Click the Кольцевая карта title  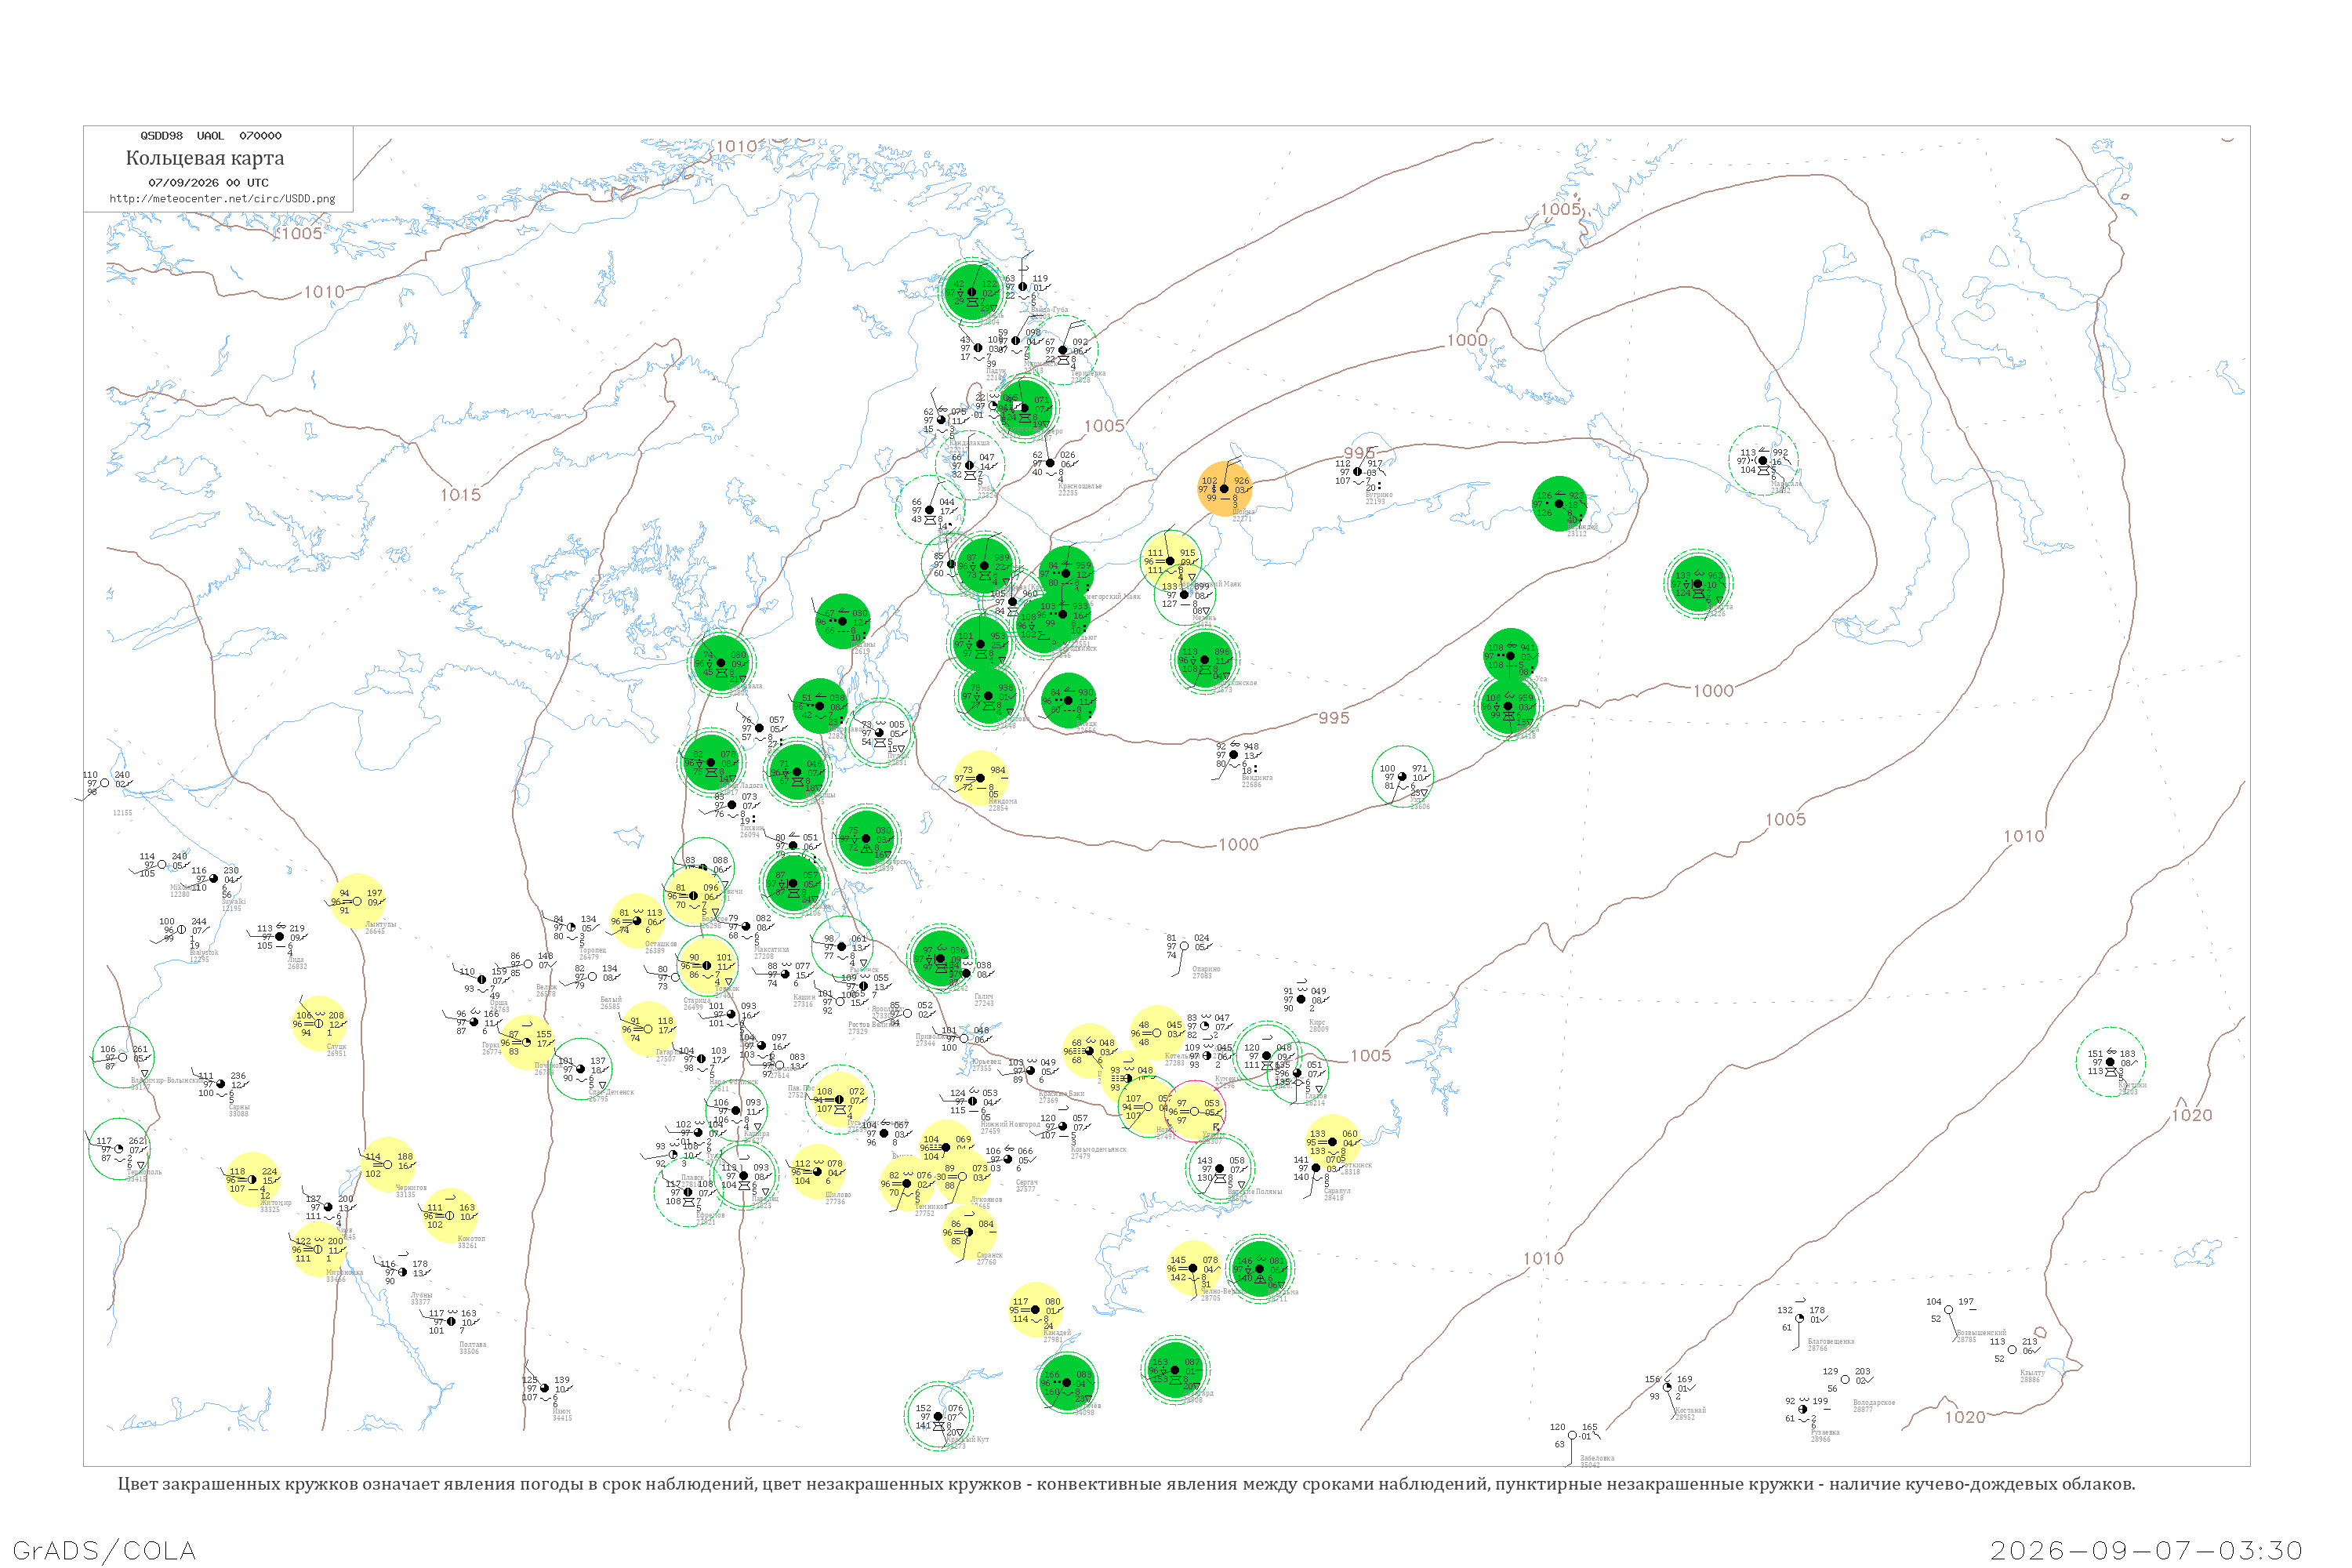205,158
